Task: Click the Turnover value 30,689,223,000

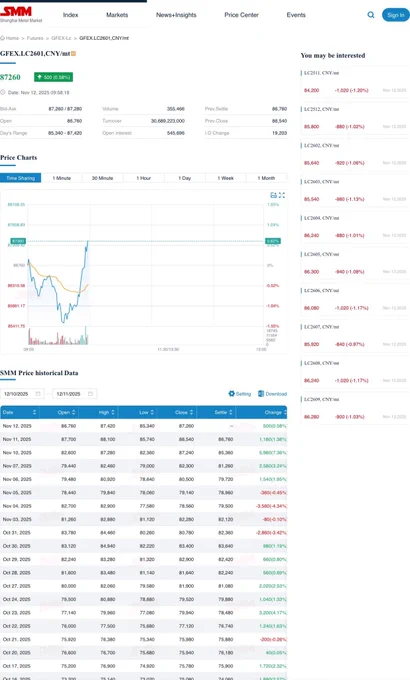Action: pyautogui.click(x=167, y=121)
